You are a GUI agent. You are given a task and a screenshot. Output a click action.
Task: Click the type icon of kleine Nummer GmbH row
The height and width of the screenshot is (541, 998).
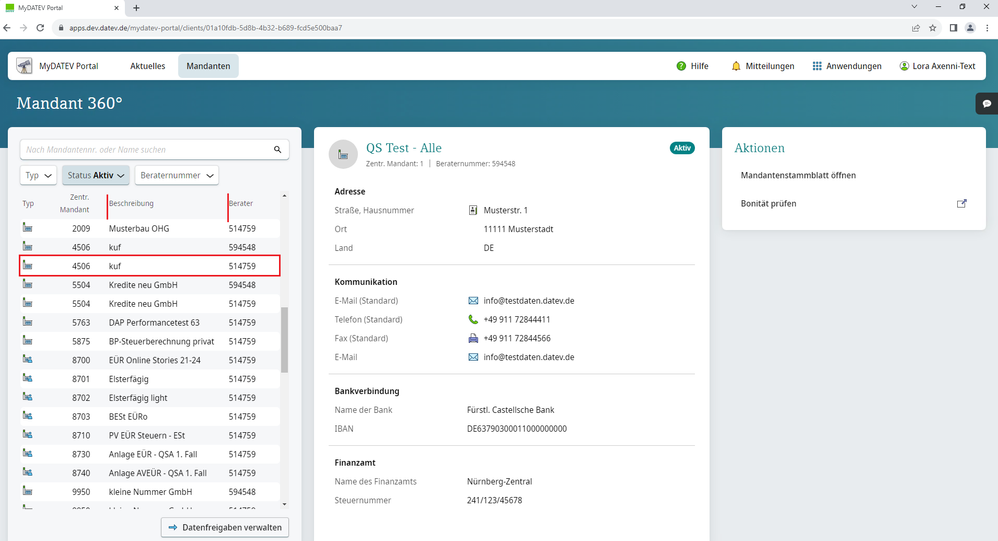click(x=28, y=491)
